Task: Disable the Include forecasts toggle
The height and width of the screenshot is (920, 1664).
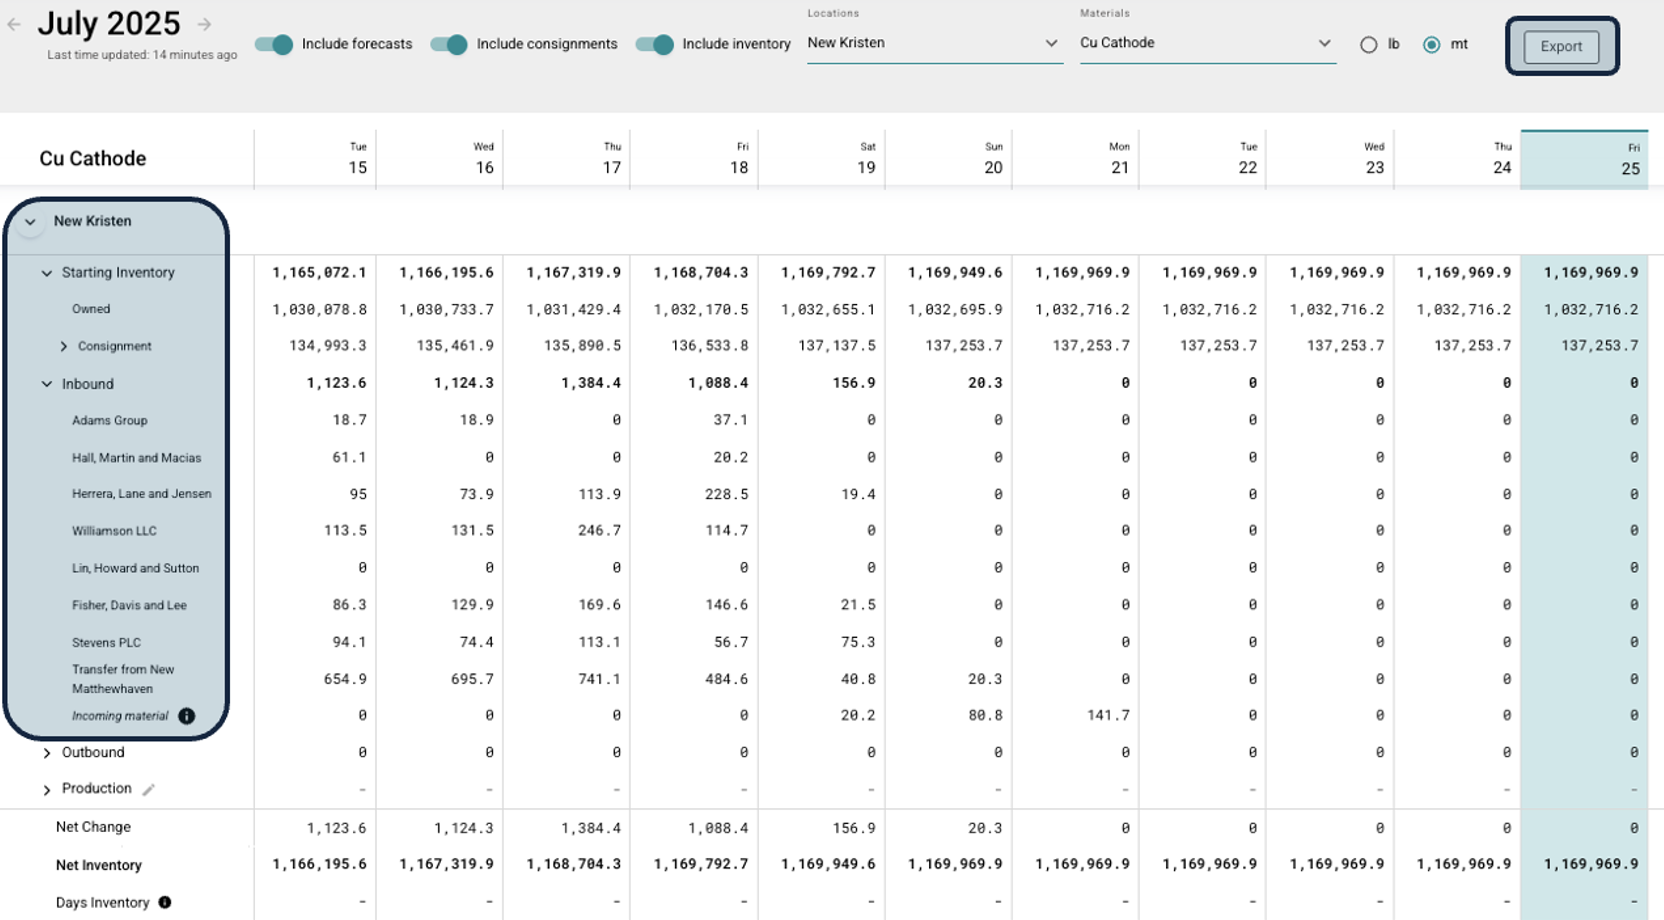Action: tap(273, 44)
